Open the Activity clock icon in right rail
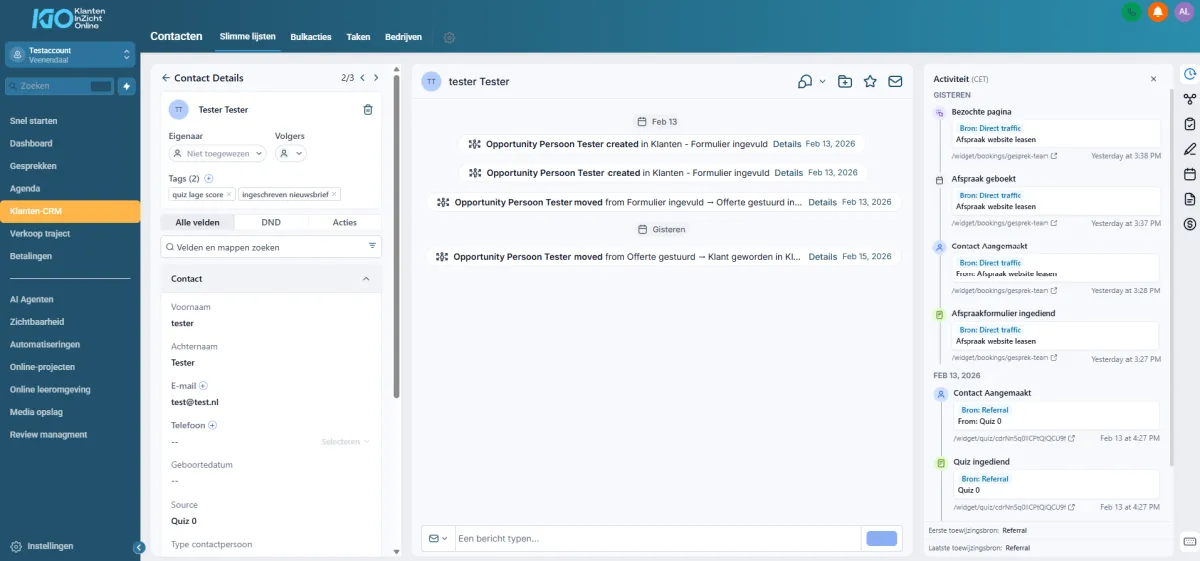 click(x=1190, y=73)
